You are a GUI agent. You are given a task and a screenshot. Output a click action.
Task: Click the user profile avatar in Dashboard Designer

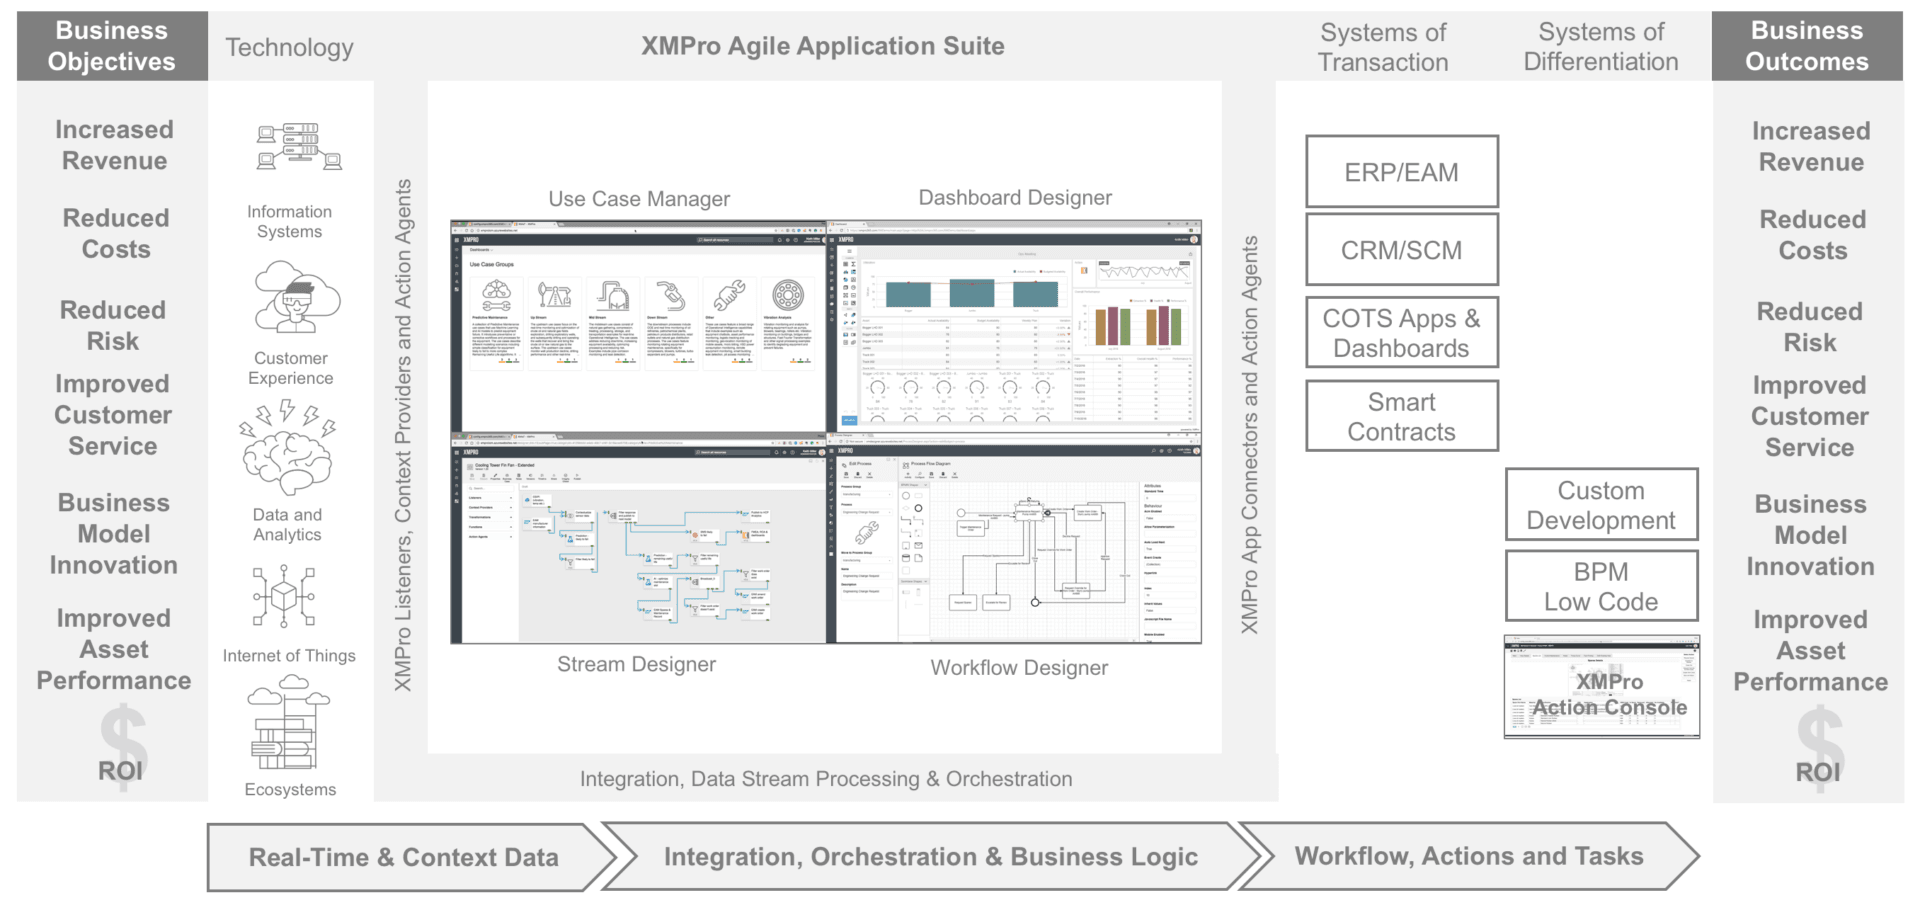coord(1194,241)
